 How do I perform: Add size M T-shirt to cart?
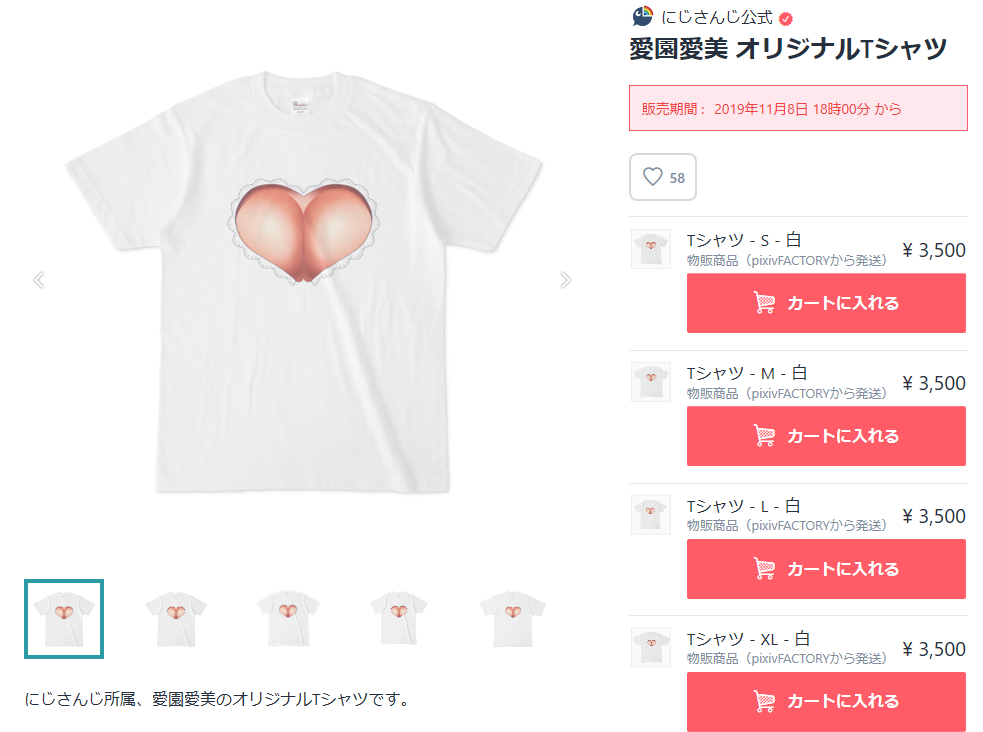(826, 436)
